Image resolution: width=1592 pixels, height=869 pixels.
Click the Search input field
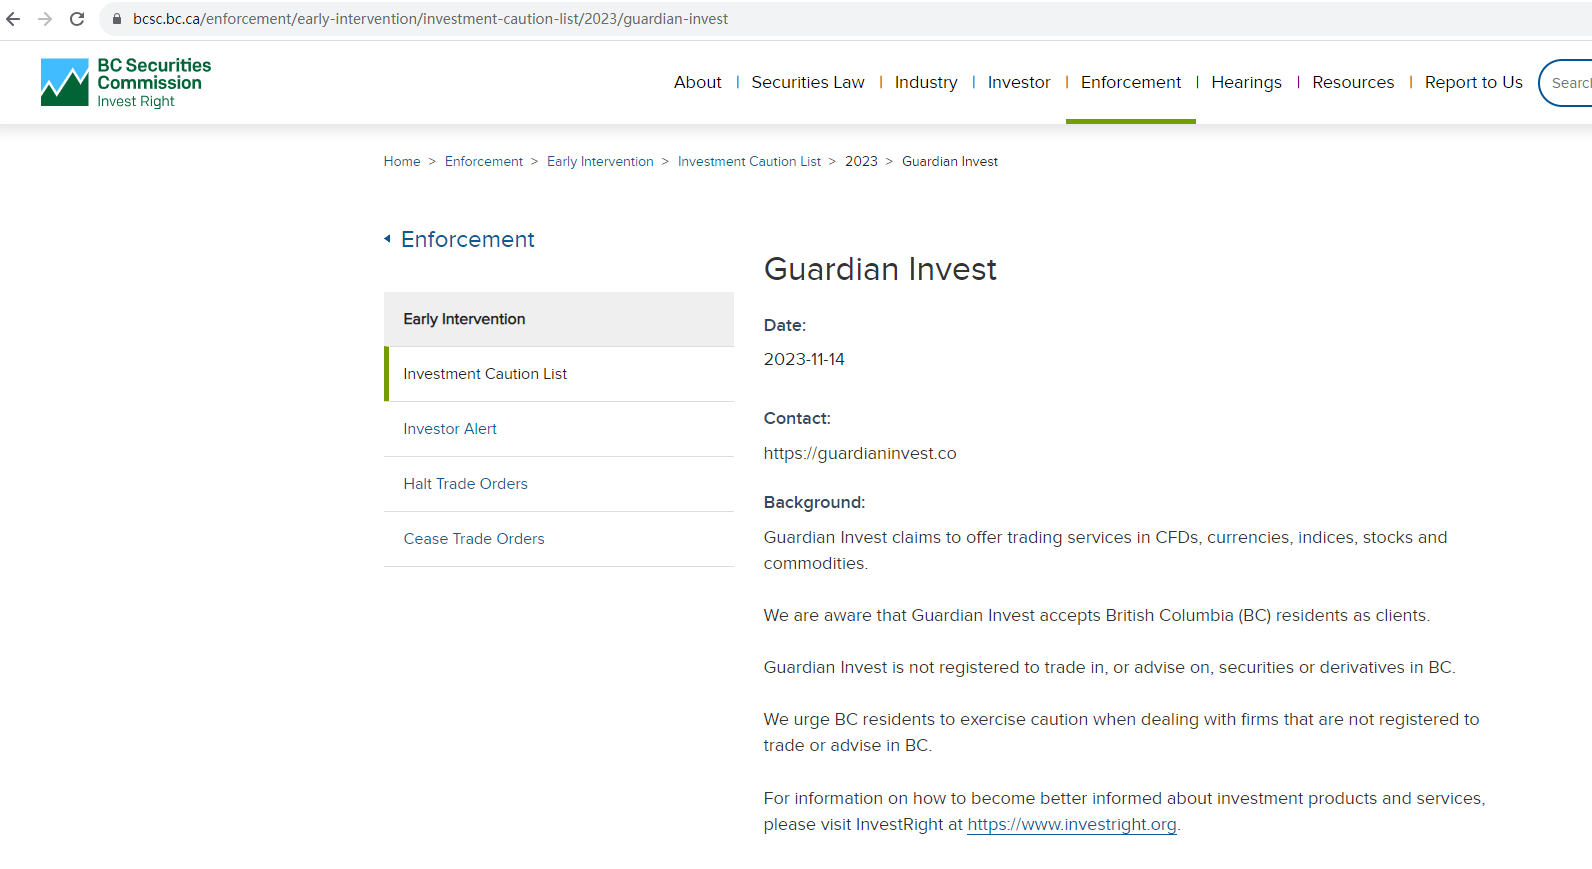tap(1566, 82)
